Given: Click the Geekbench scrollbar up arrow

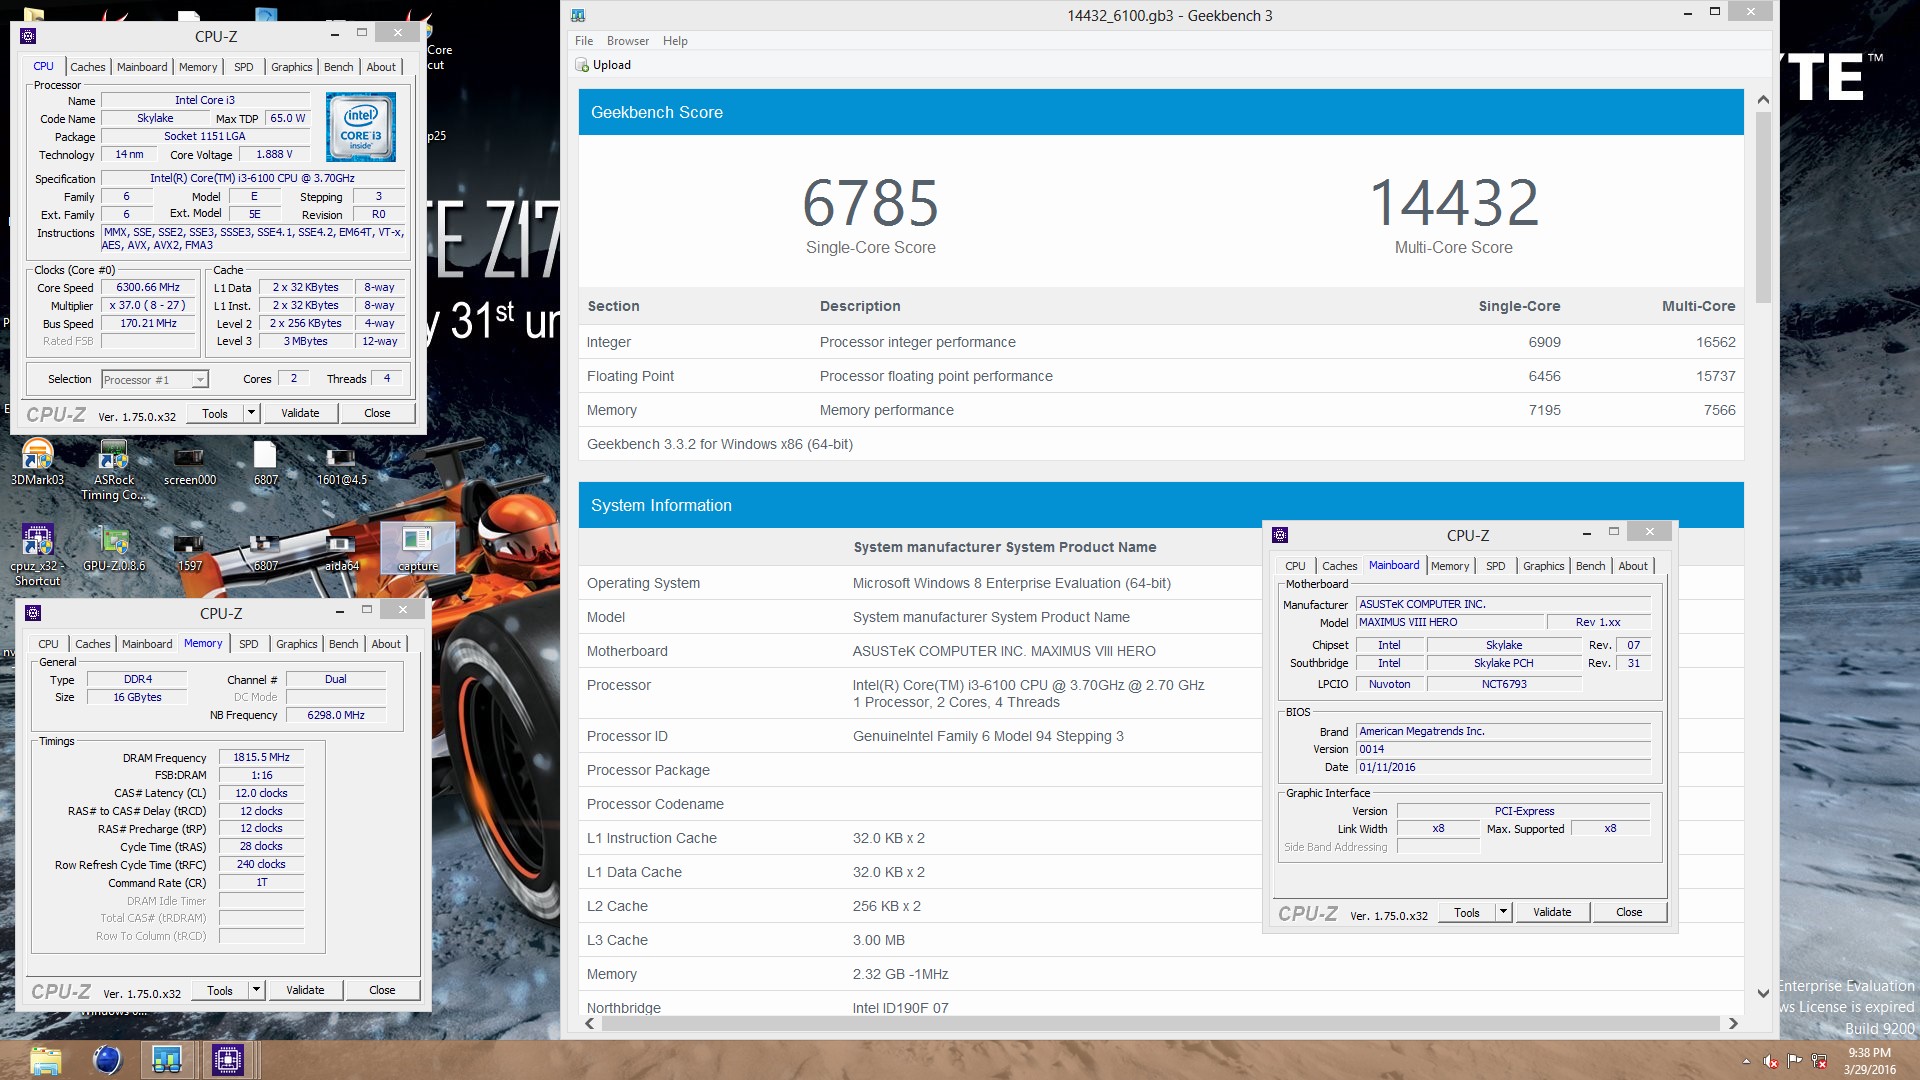Looking at the screenshot, I should click(x=1763, y=100).
